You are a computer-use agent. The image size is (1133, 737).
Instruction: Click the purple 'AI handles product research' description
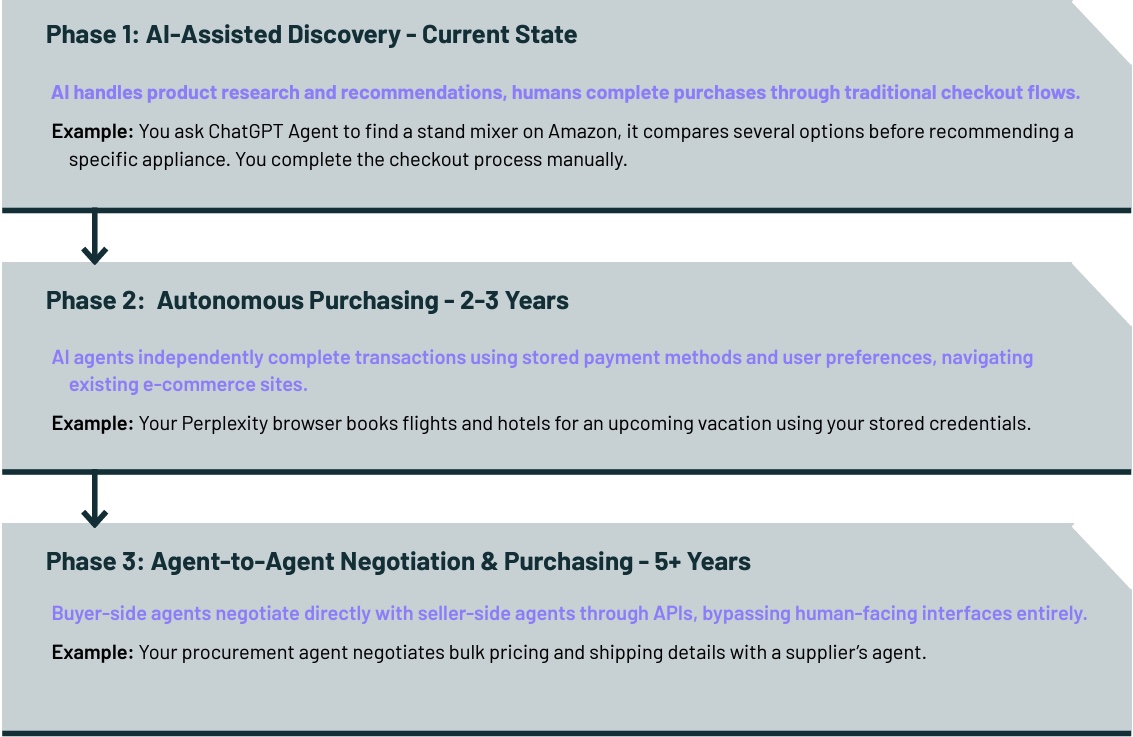click(565, 93)
